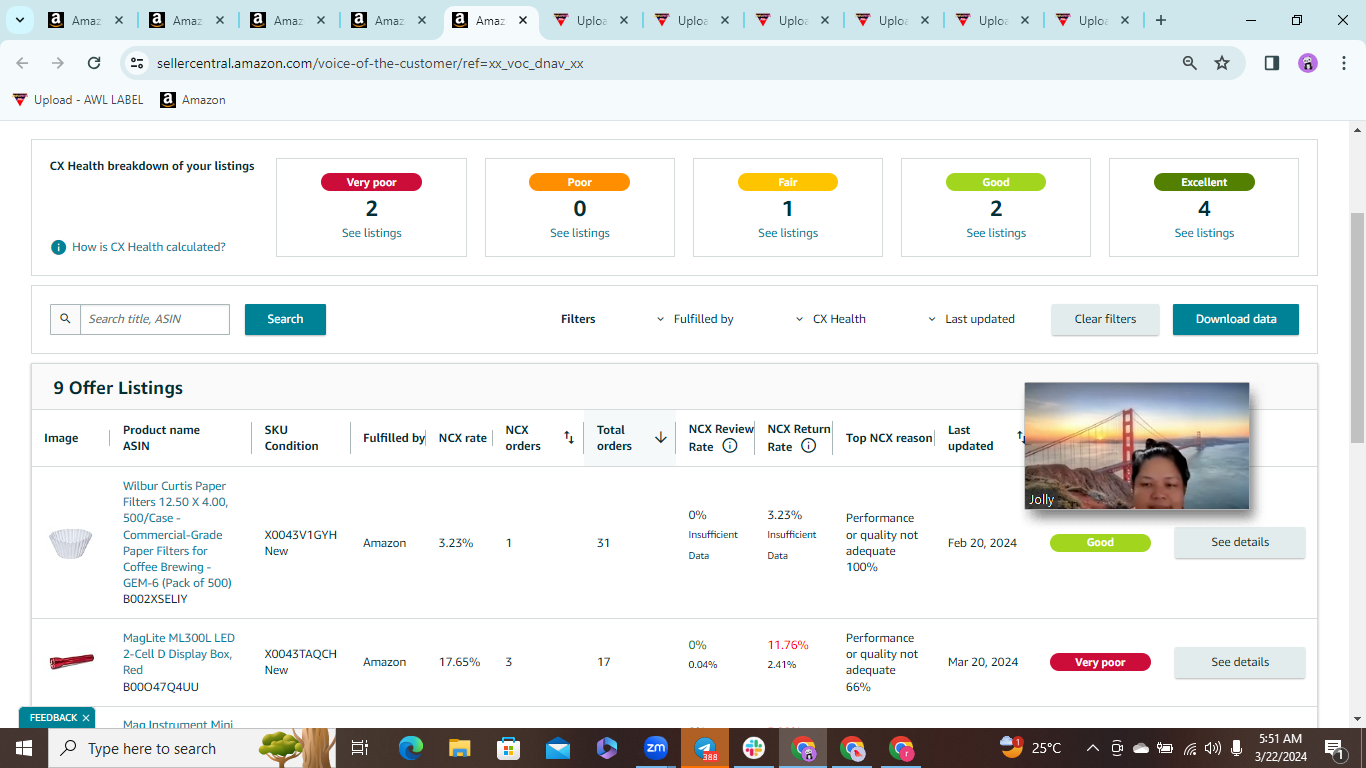
Task: Open the MagLite ML300L product link
Action: point(179,654)
